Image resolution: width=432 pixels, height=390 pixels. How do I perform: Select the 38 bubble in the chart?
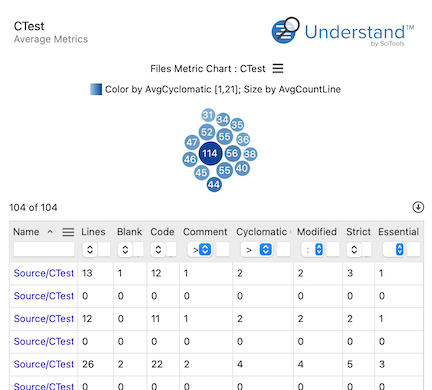click(250, 154)
